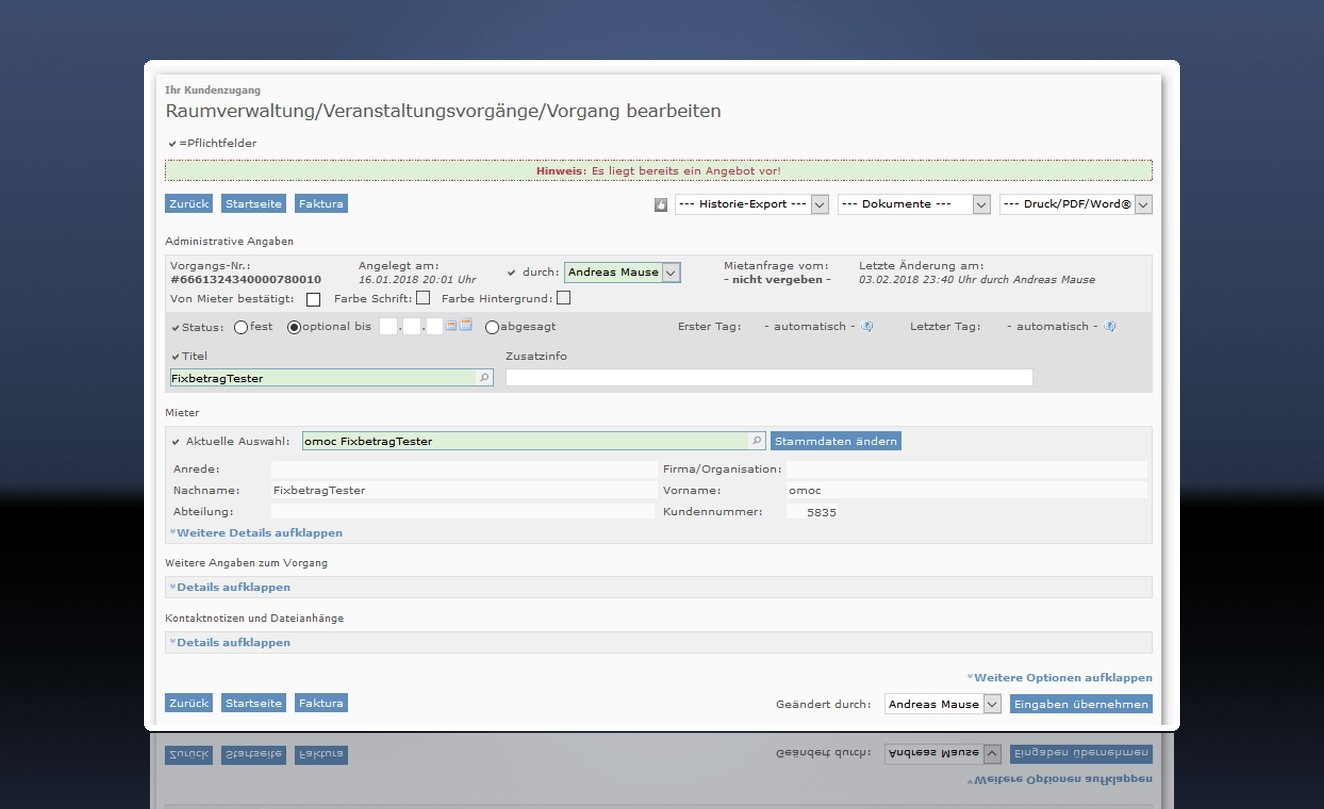Click the help icon beside Letzter Tag automatisch
Image resolution: width=1324 pixels, height=809 pixels.
pos(1110,326)
